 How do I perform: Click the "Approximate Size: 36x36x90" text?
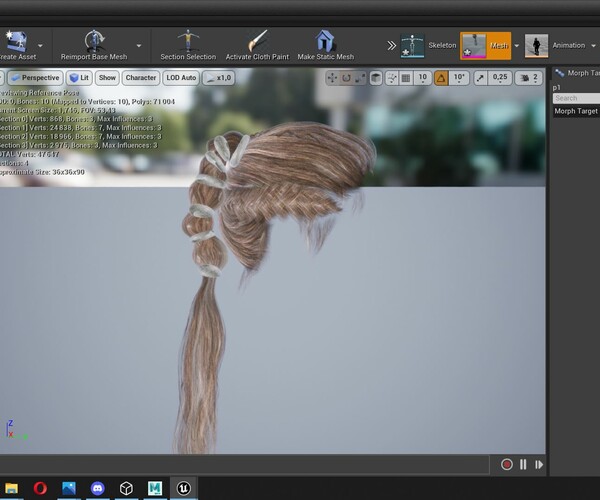coord(42,172)
